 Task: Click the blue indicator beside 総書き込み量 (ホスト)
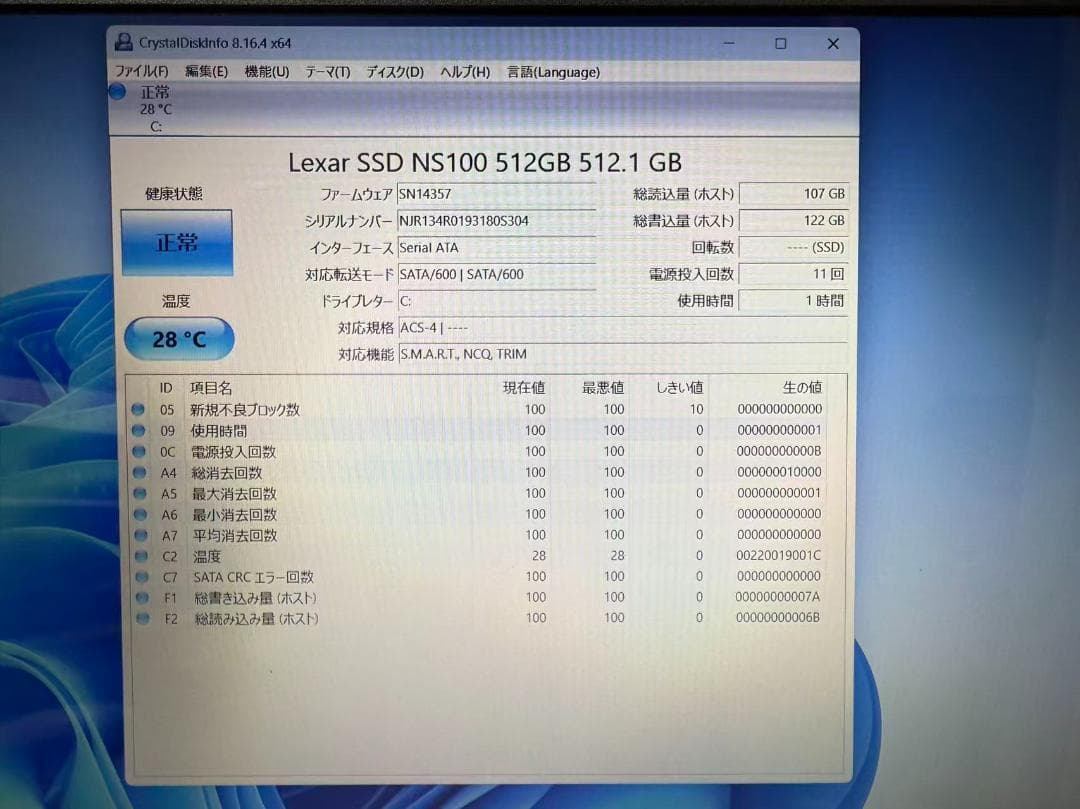coord(140,597)
